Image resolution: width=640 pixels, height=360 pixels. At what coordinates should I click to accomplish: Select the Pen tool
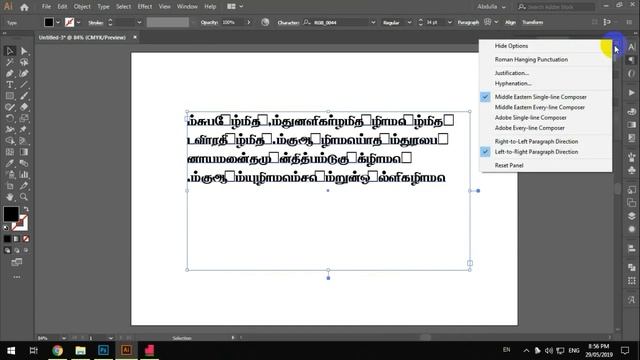pos(10,73)
